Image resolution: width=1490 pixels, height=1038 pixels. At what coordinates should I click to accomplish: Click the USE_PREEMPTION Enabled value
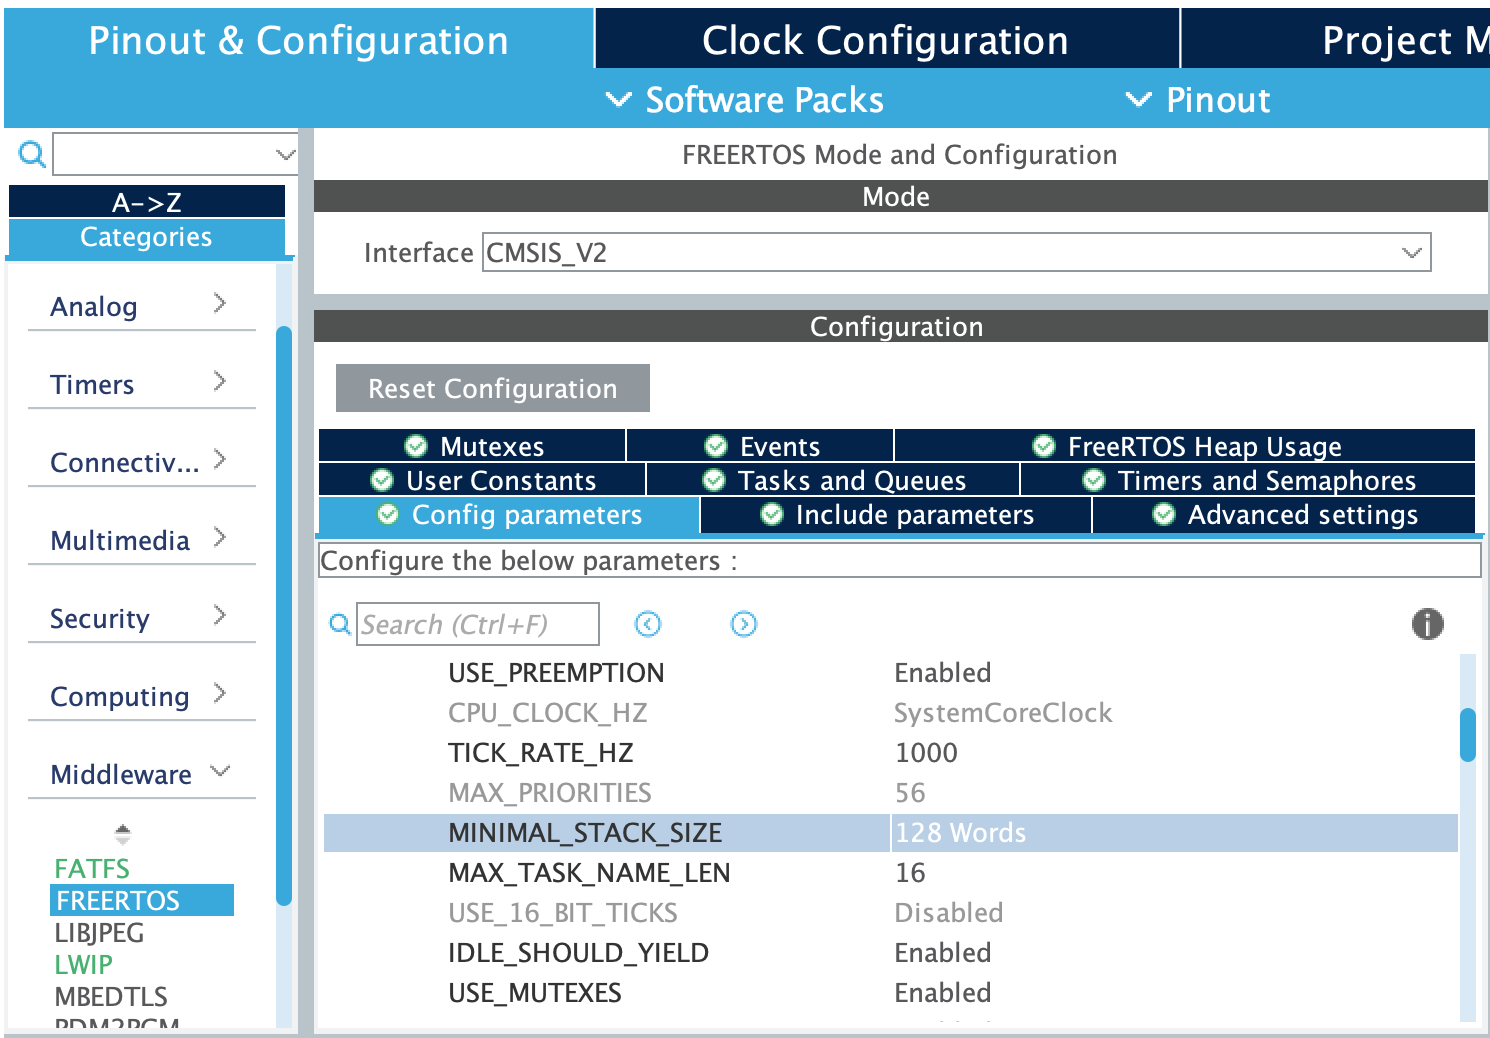click(x=943, y=672)
